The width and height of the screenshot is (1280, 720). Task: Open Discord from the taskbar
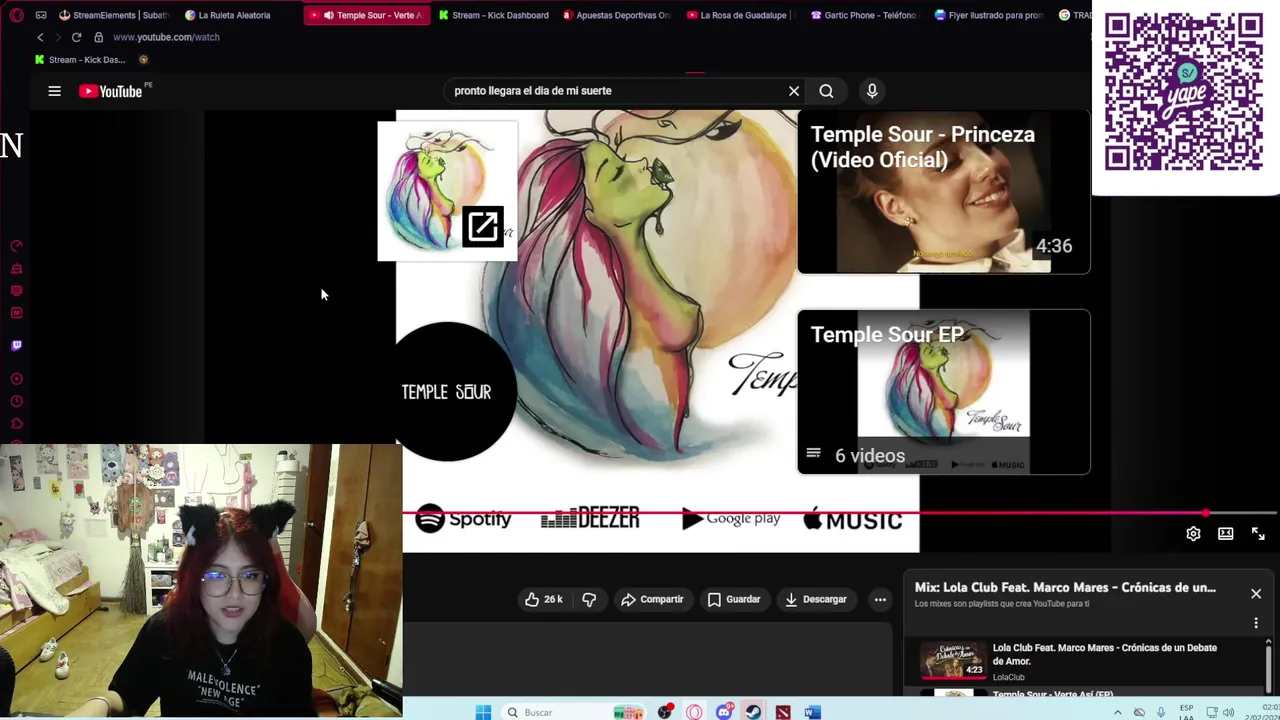(x=724, y=712)
